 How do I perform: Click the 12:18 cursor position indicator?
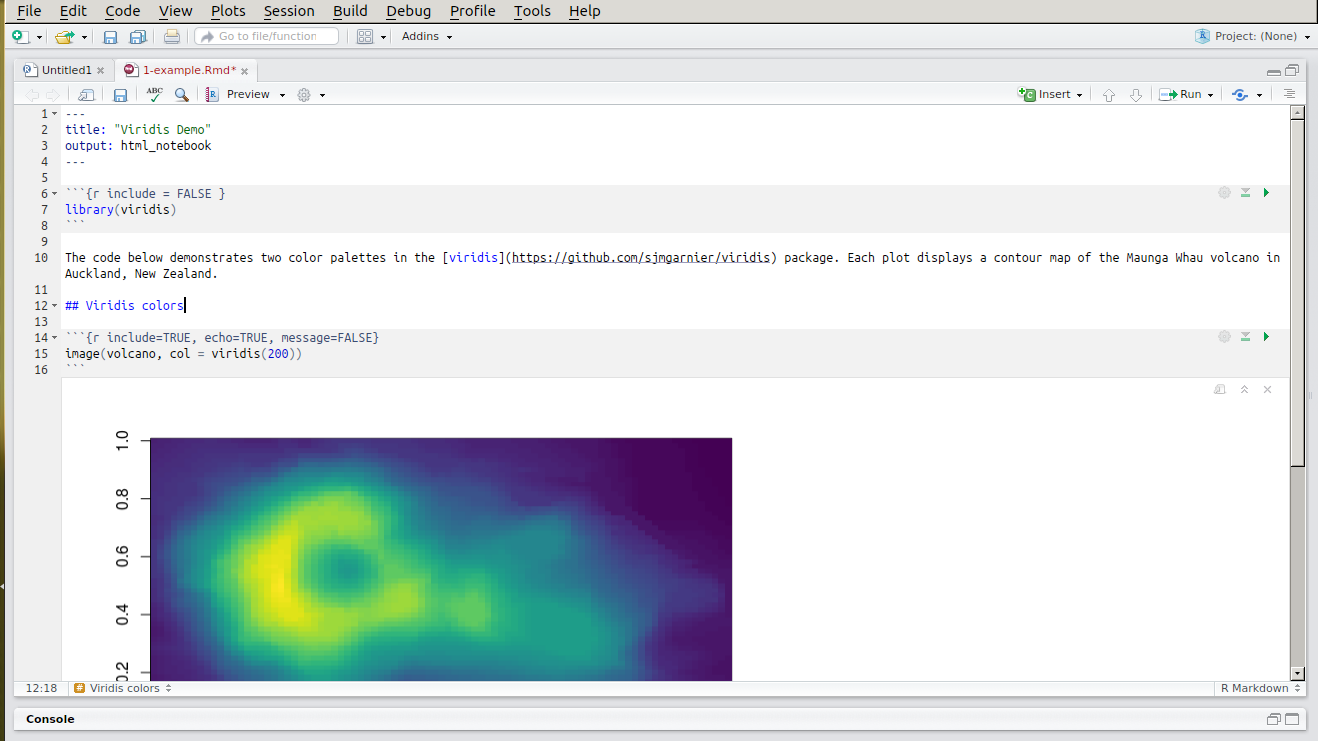click(41, 688)
